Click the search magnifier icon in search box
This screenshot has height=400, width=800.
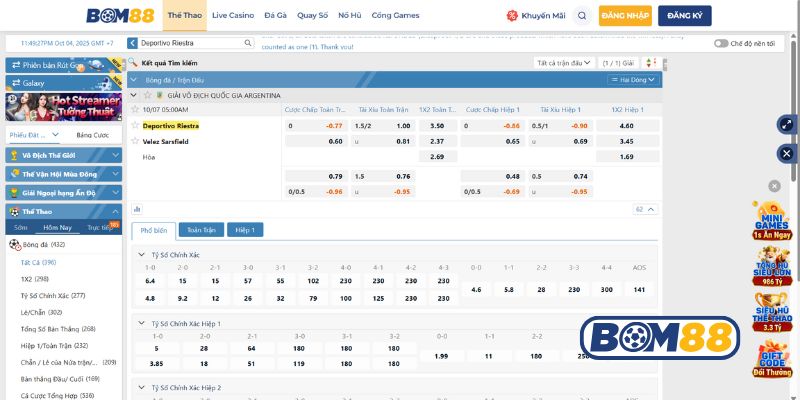click(x=247, y=43)
